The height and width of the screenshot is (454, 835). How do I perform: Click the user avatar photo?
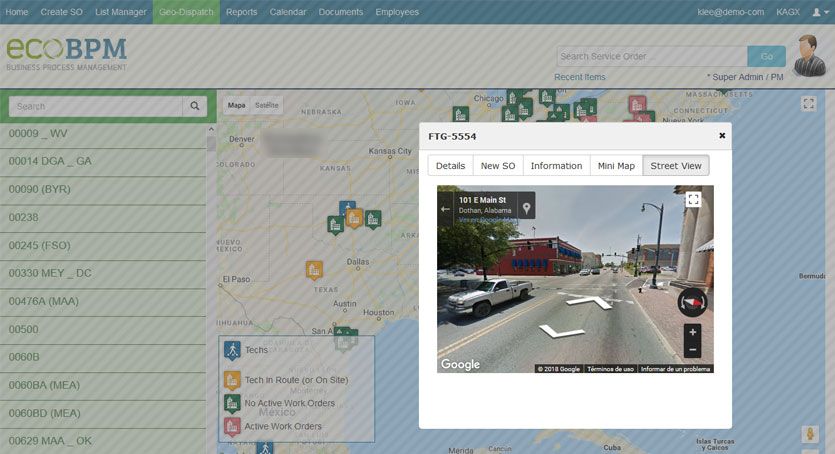809,56
